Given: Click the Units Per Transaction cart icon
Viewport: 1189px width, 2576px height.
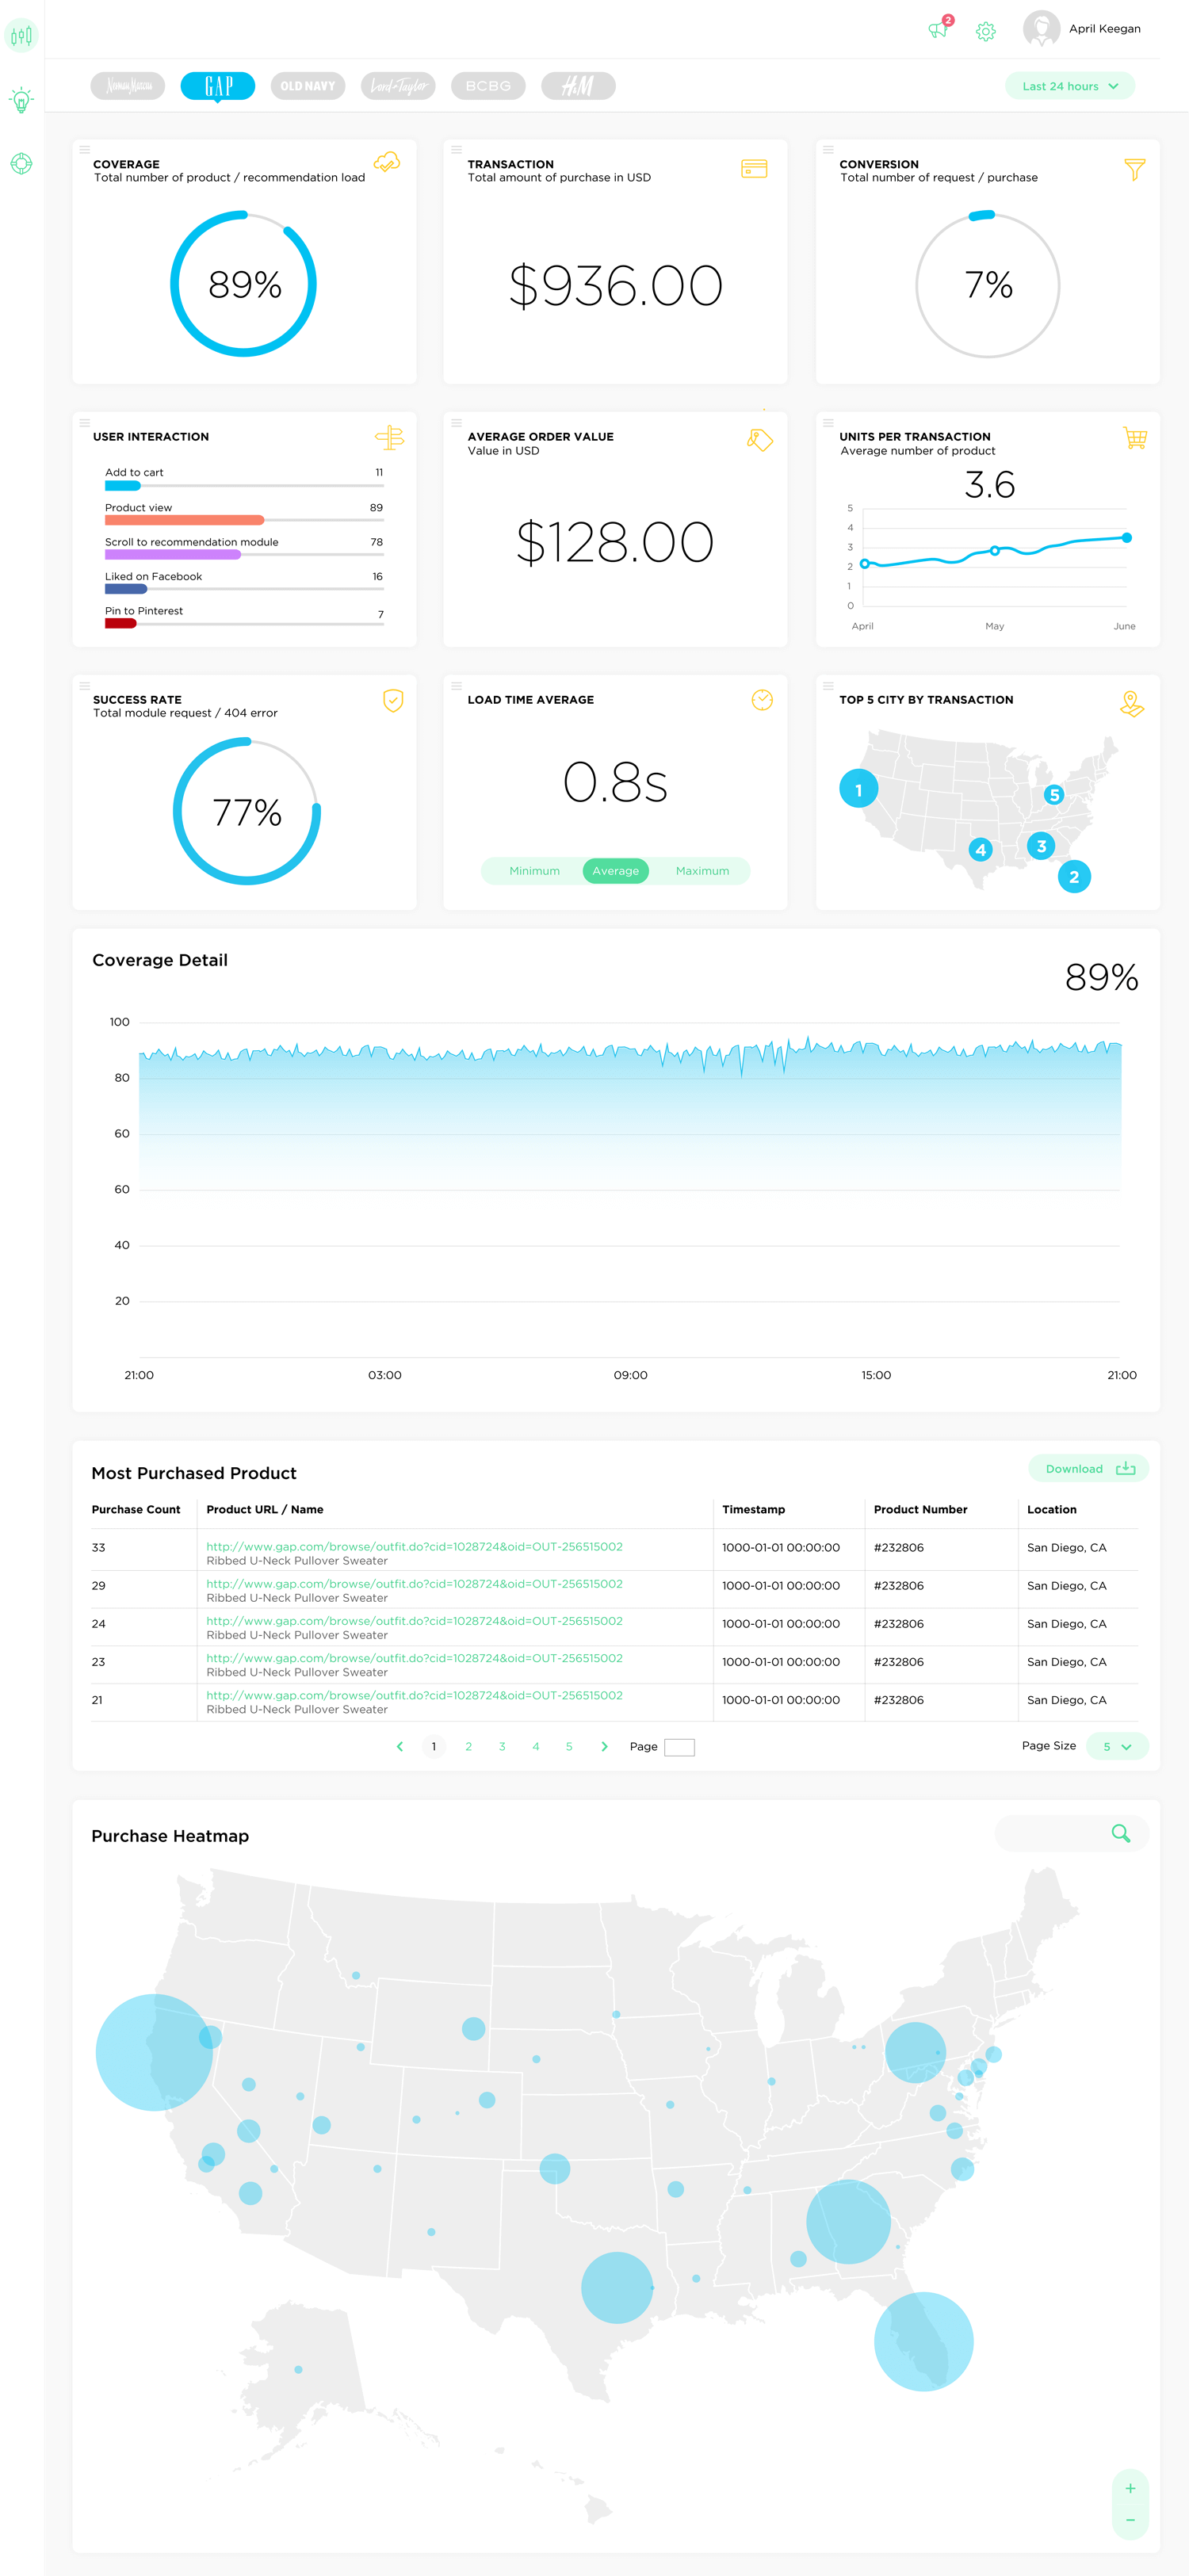Looking at the screenshot, I should pyautogui.click(x=1134, y=438).
